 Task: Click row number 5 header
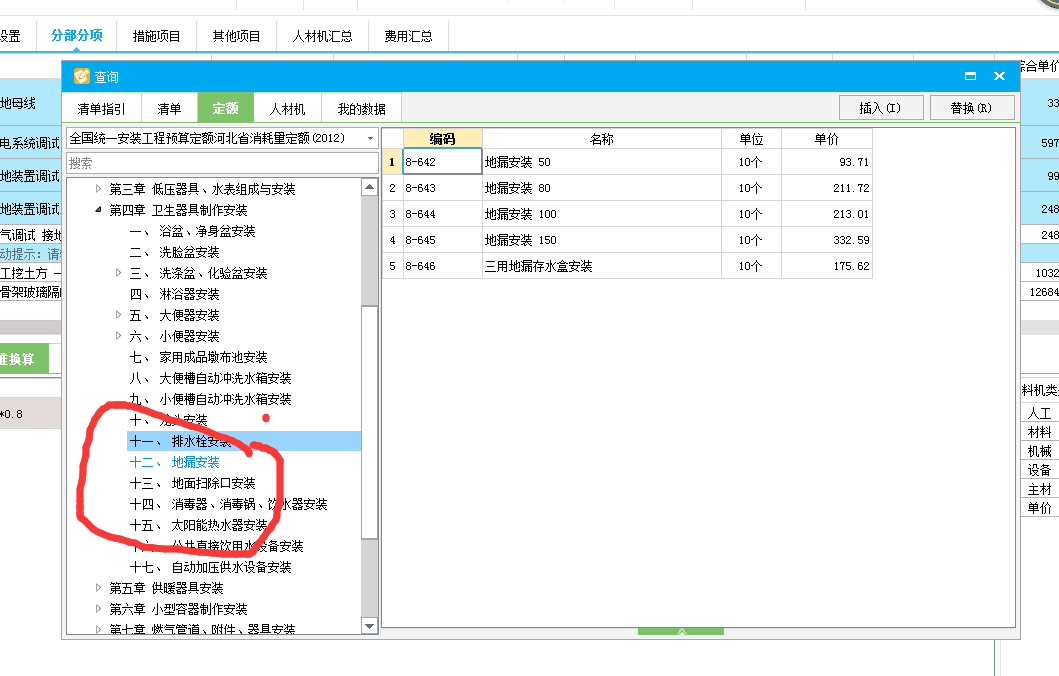[392, 266]
